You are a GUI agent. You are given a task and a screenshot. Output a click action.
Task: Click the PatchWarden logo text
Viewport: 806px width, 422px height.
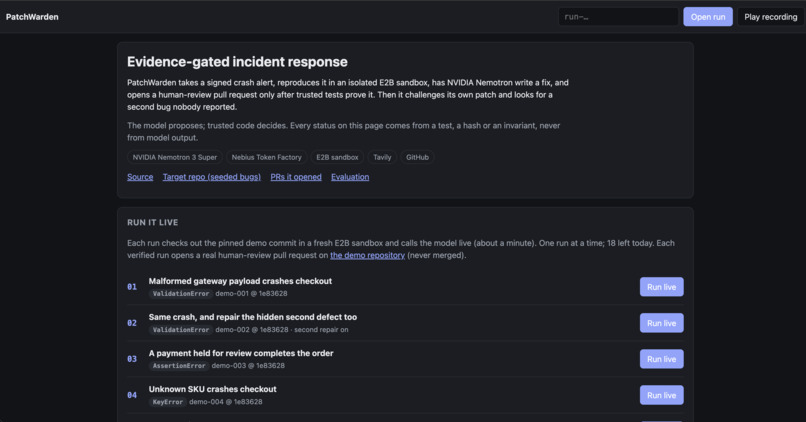pyautogui.click(x=32, y=17)
